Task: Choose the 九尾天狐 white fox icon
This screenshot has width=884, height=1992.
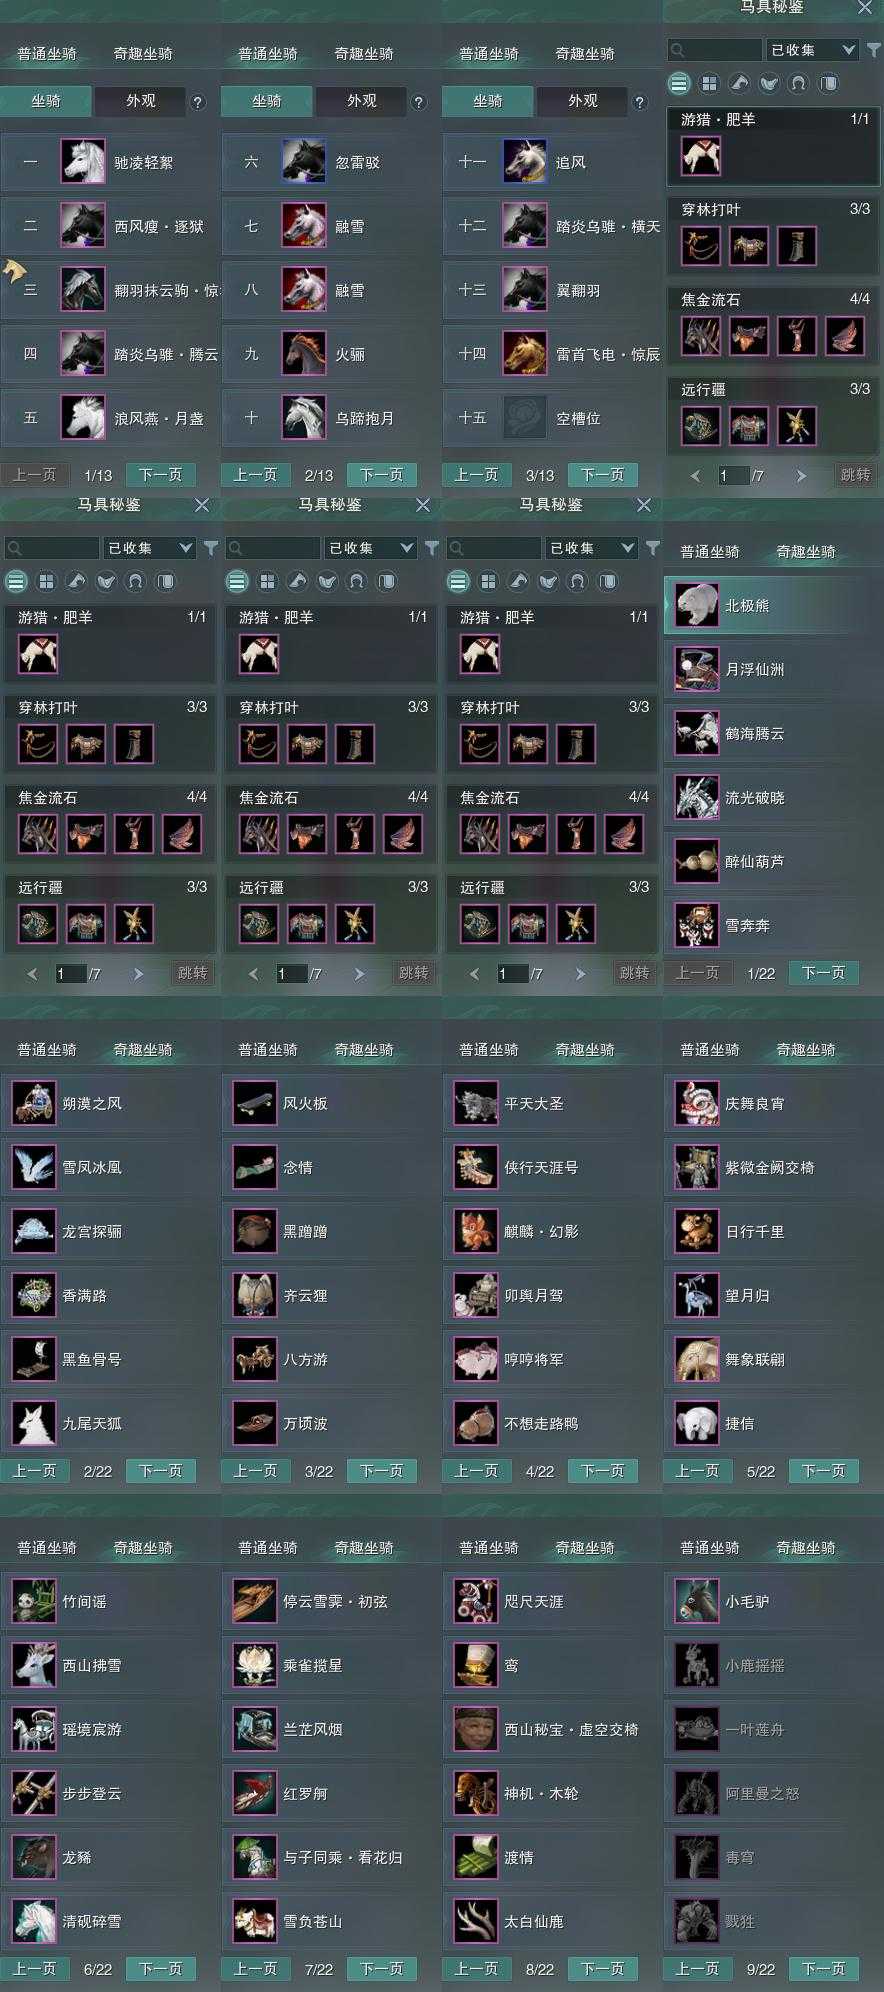Action: [33, 1424]
